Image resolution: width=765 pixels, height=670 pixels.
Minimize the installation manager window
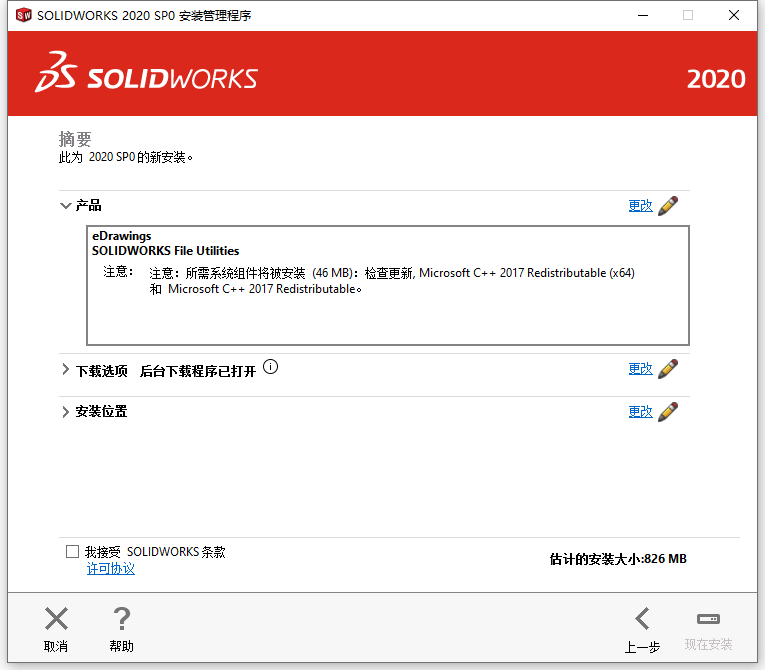click(643, 15)
